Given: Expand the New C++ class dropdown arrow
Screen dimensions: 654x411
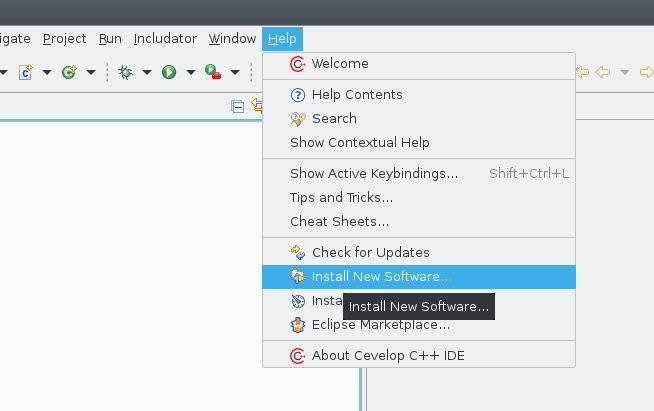Looking at the screenshot, I should point(91,73).
